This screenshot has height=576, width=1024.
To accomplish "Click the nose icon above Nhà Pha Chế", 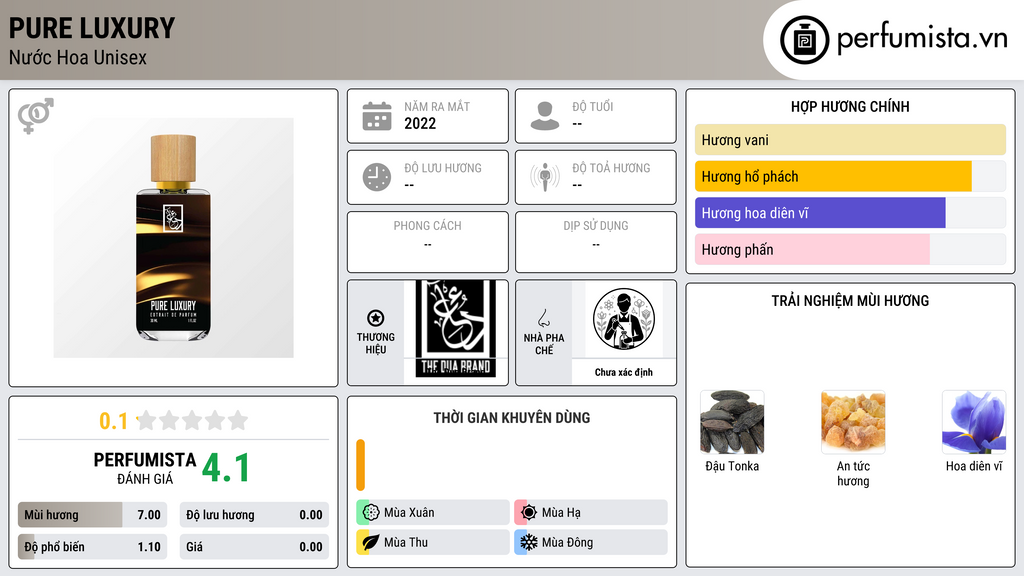I will (543, 318).
